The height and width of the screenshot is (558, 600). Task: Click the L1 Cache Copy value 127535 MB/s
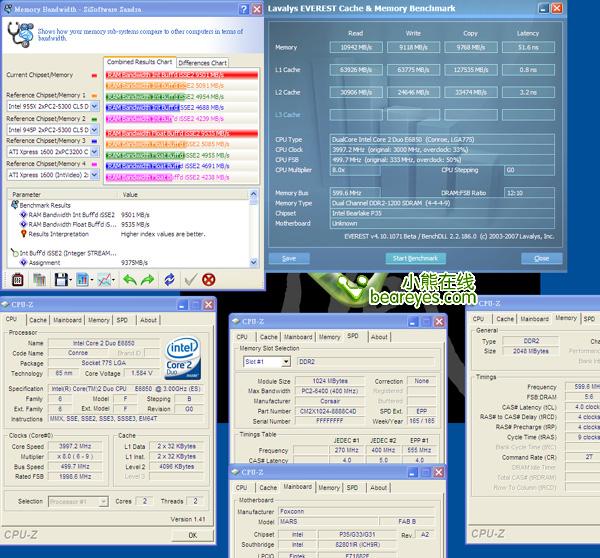[x=471, y=70]
